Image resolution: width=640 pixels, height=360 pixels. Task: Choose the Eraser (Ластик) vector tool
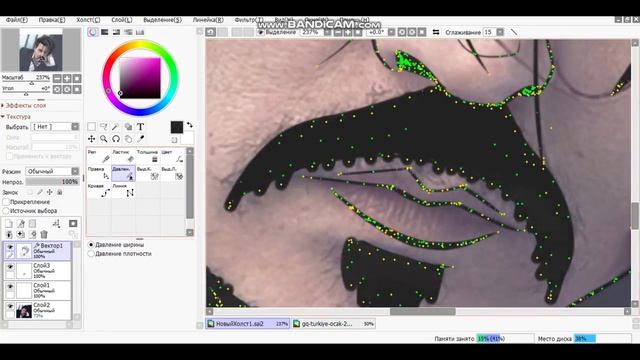point(123,156)
